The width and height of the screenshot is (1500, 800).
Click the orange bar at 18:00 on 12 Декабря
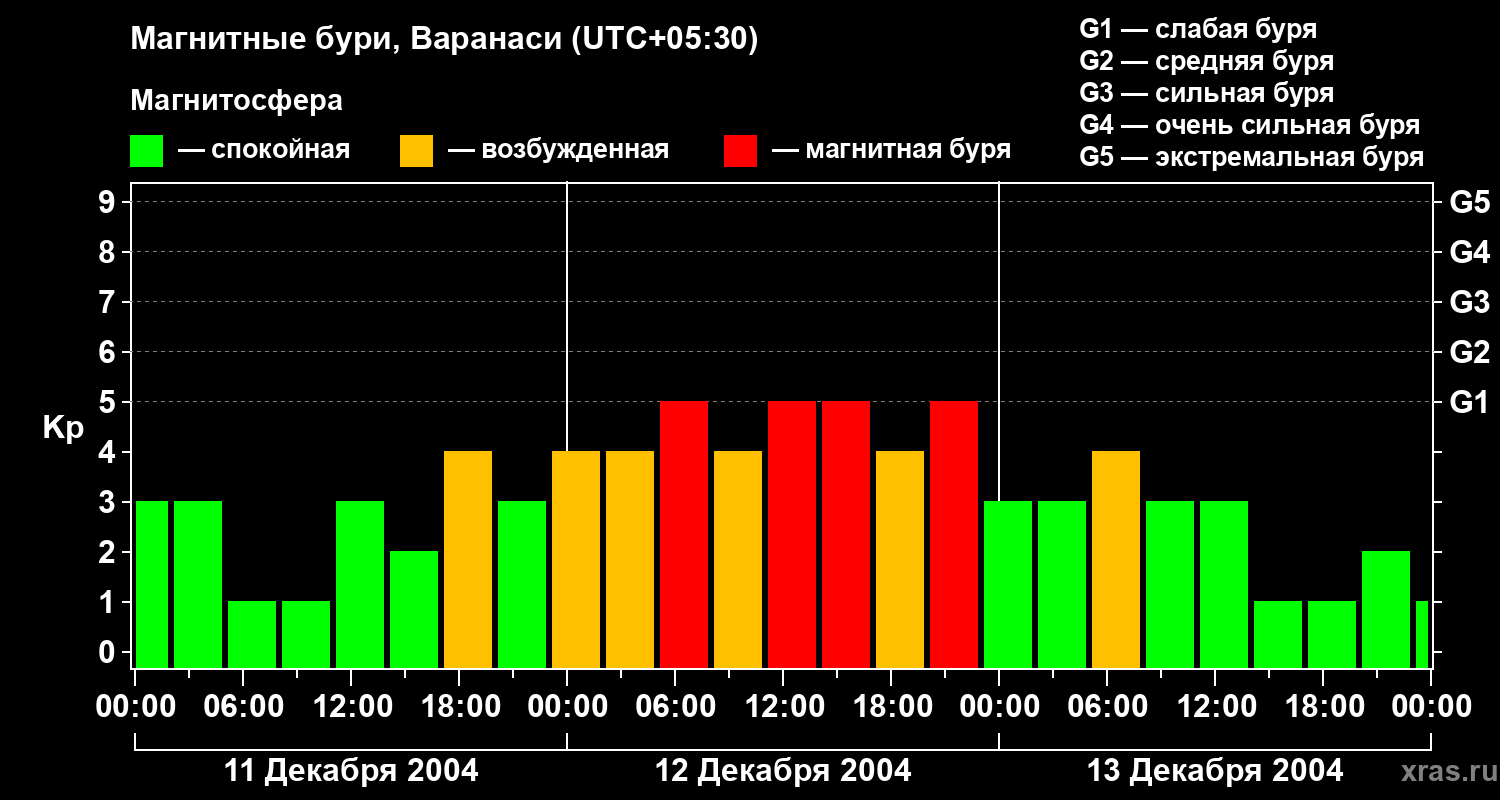click(900, 560)
